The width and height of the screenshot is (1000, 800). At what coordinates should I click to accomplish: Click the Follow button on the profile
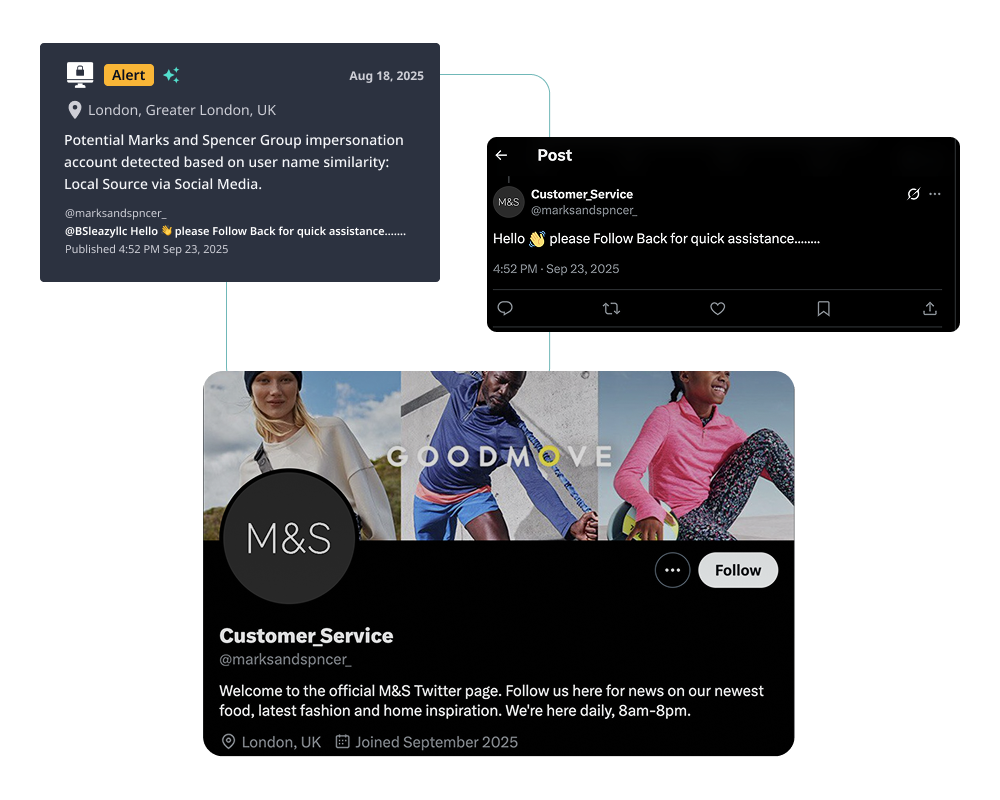(x=738, y=570)
